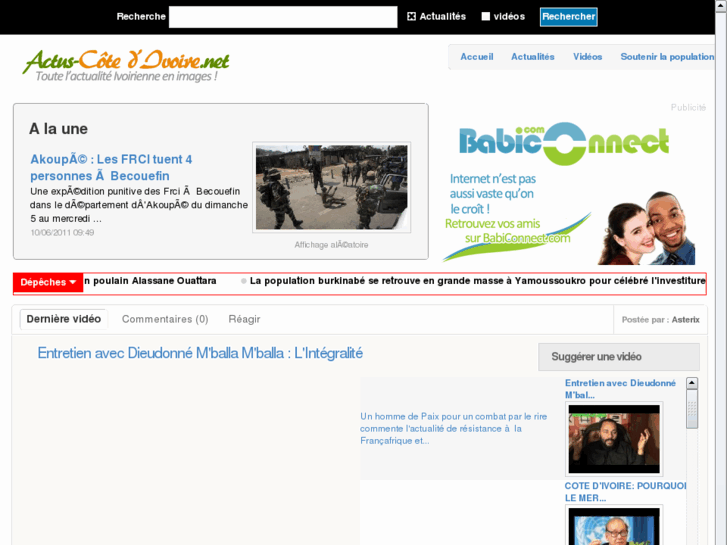Screen dimensions: 727x545
Task: Click A la une heading
Action: 58,129
